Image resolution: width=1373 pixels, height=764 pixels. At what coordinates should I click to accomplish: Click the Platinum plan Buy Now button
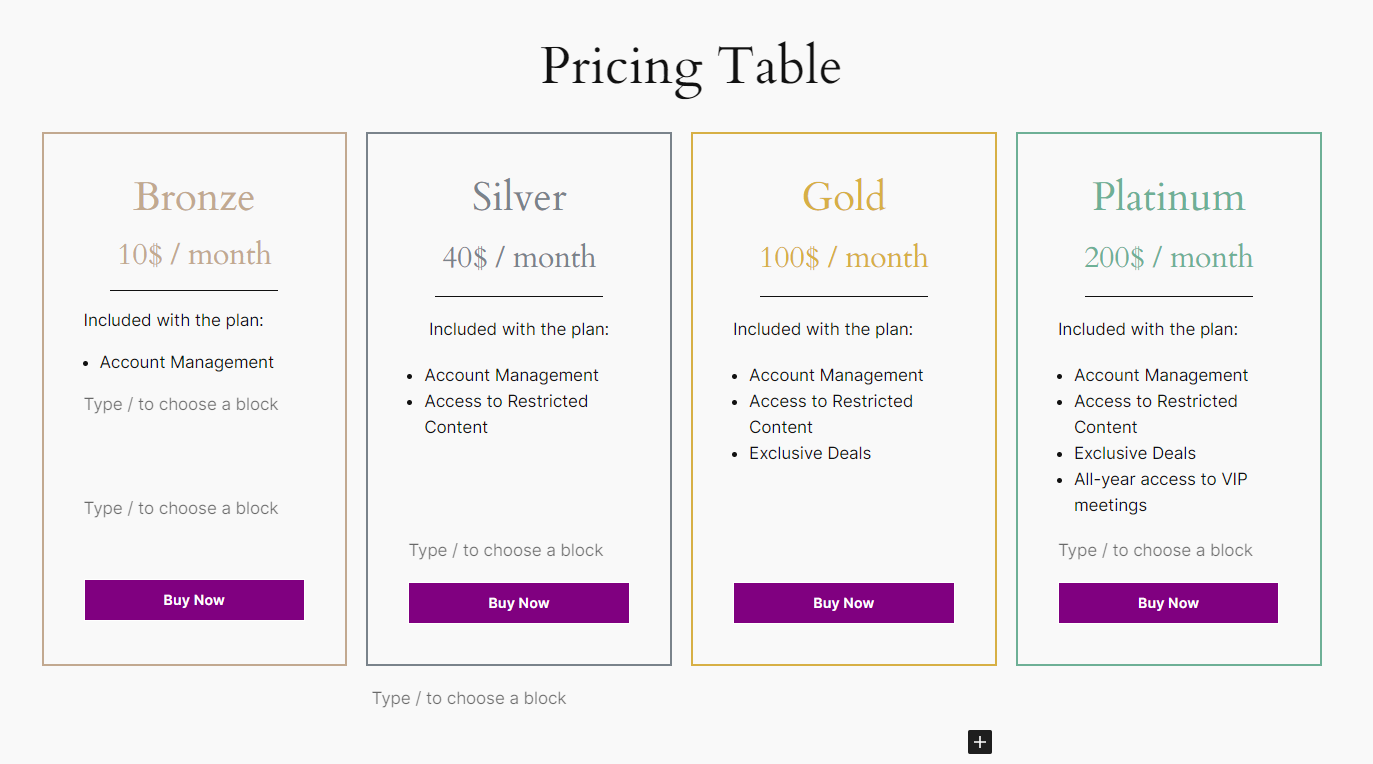point(1168,603)
